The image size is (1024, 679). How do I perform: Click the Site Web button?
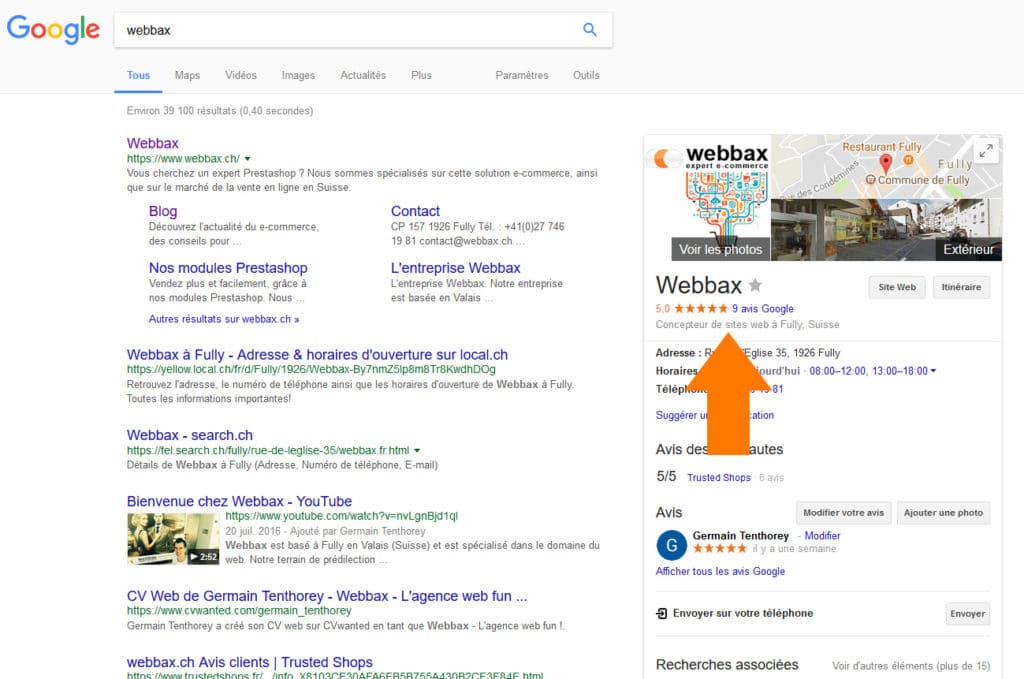897,287
